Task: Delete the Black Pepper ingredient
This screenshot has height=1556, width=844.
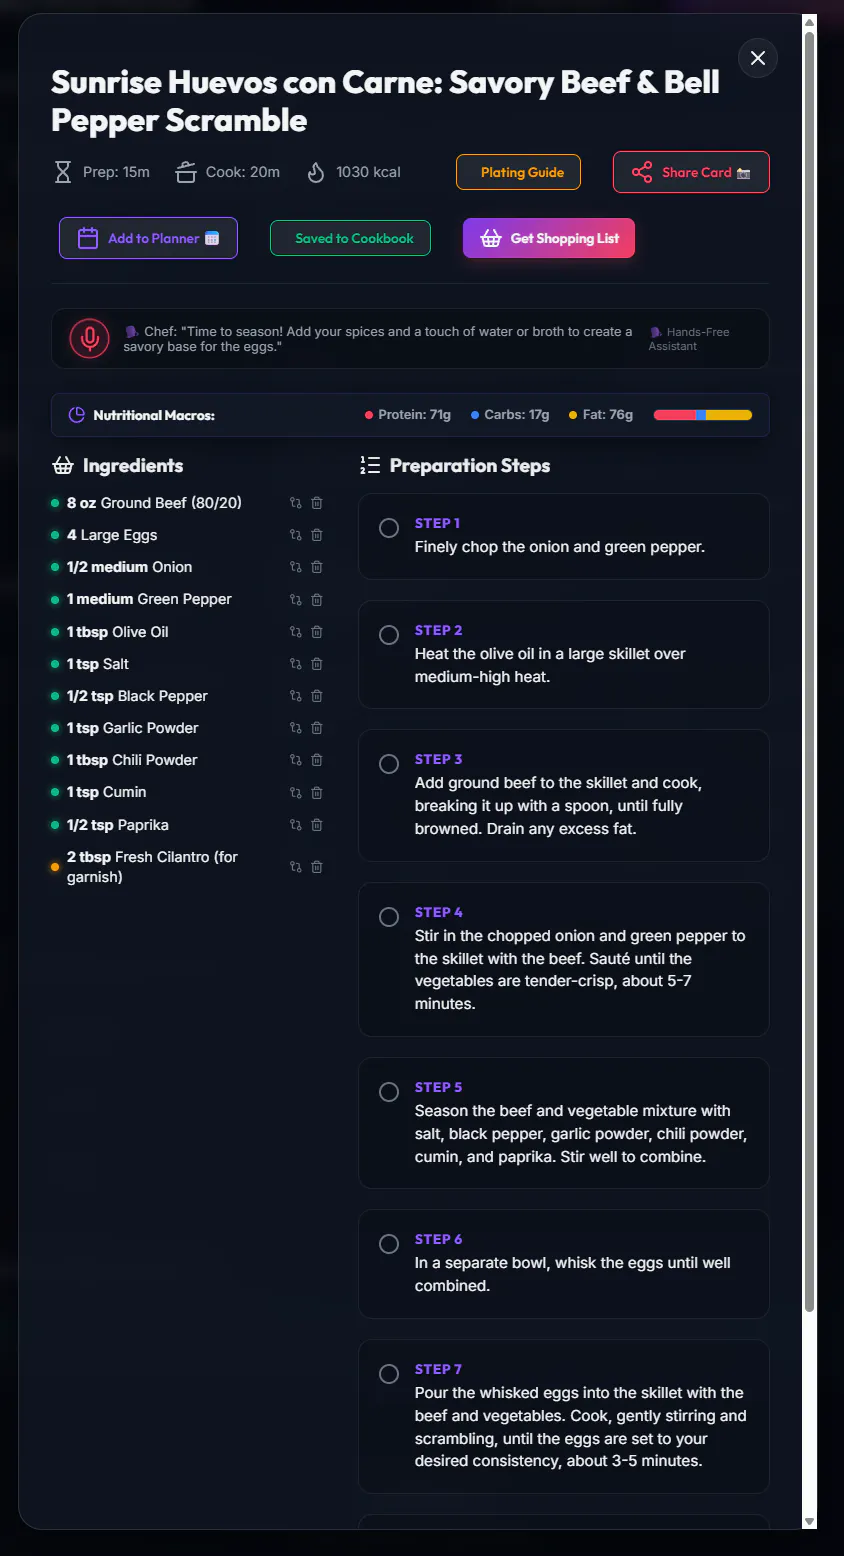Action: [x=317, y=696]
